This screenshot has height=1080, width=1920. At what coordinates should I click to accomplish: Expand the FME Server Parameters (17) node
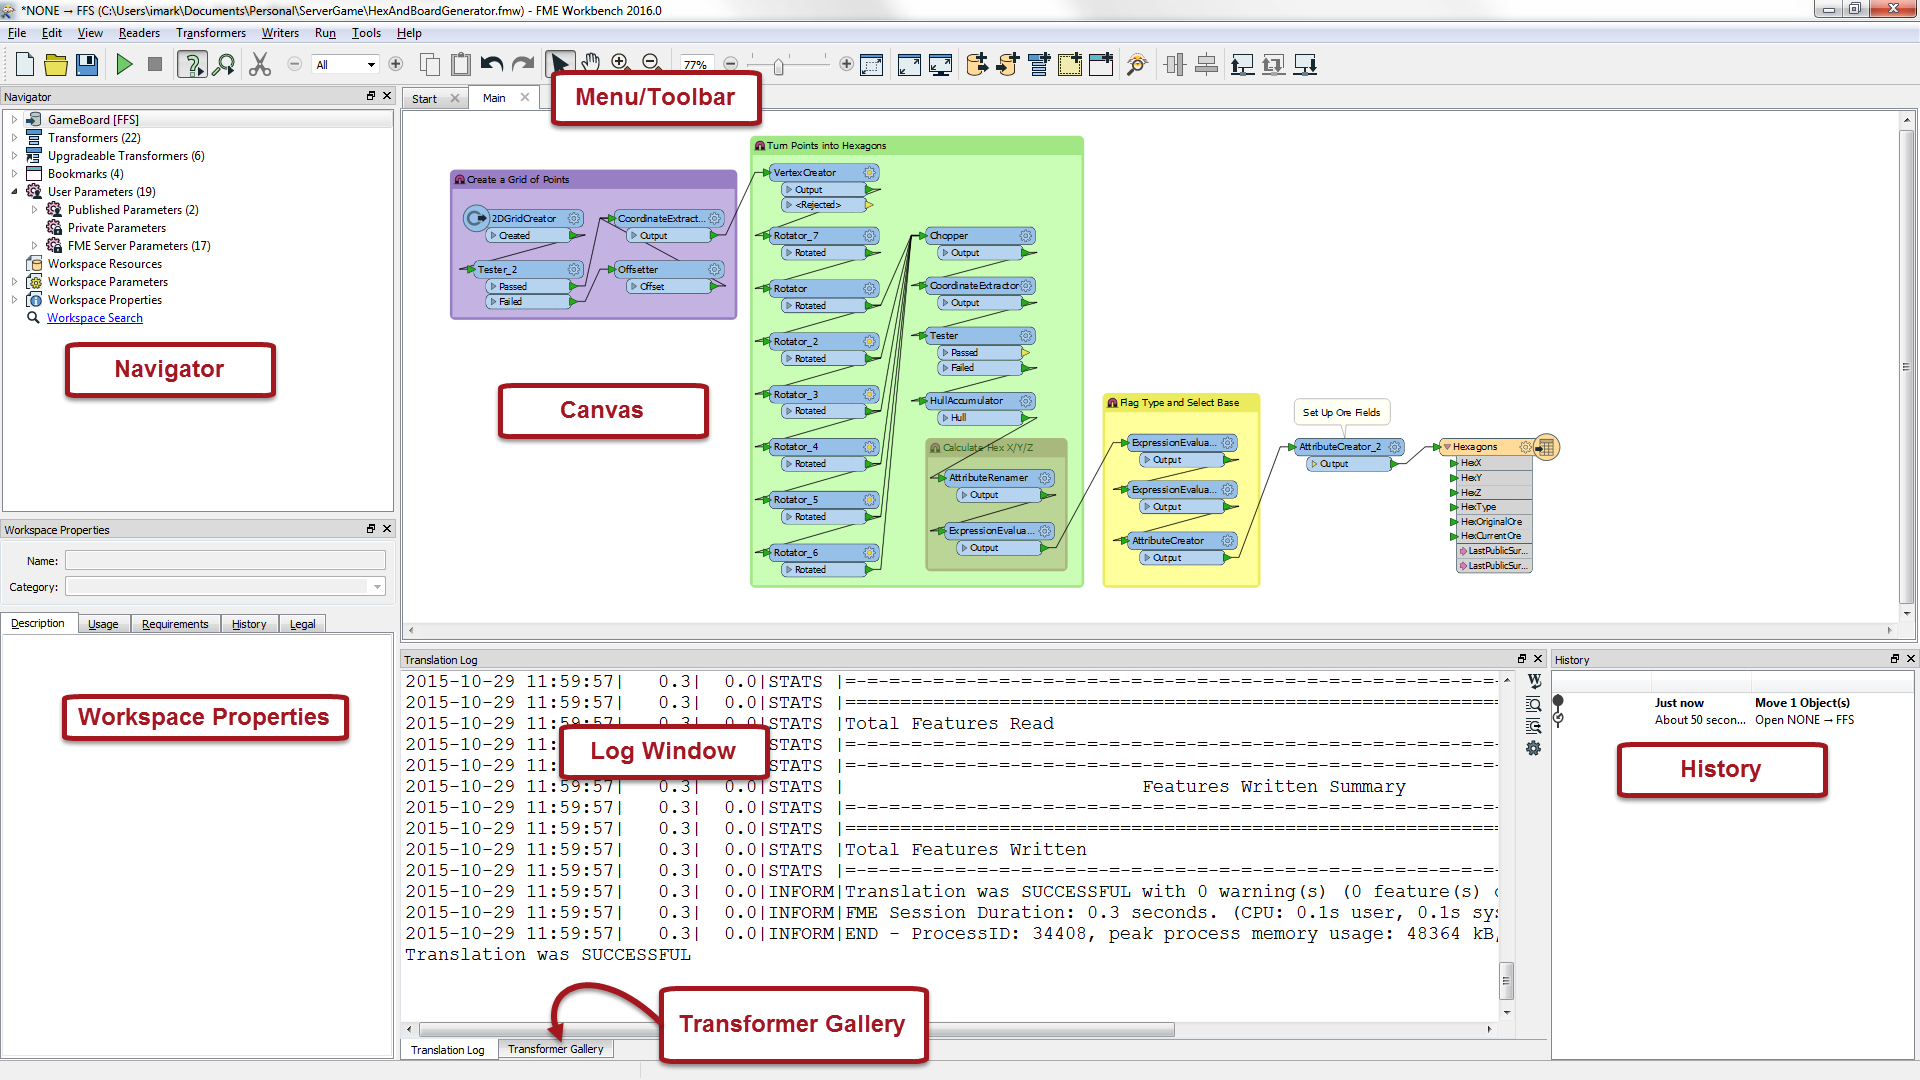pos(34,246)
